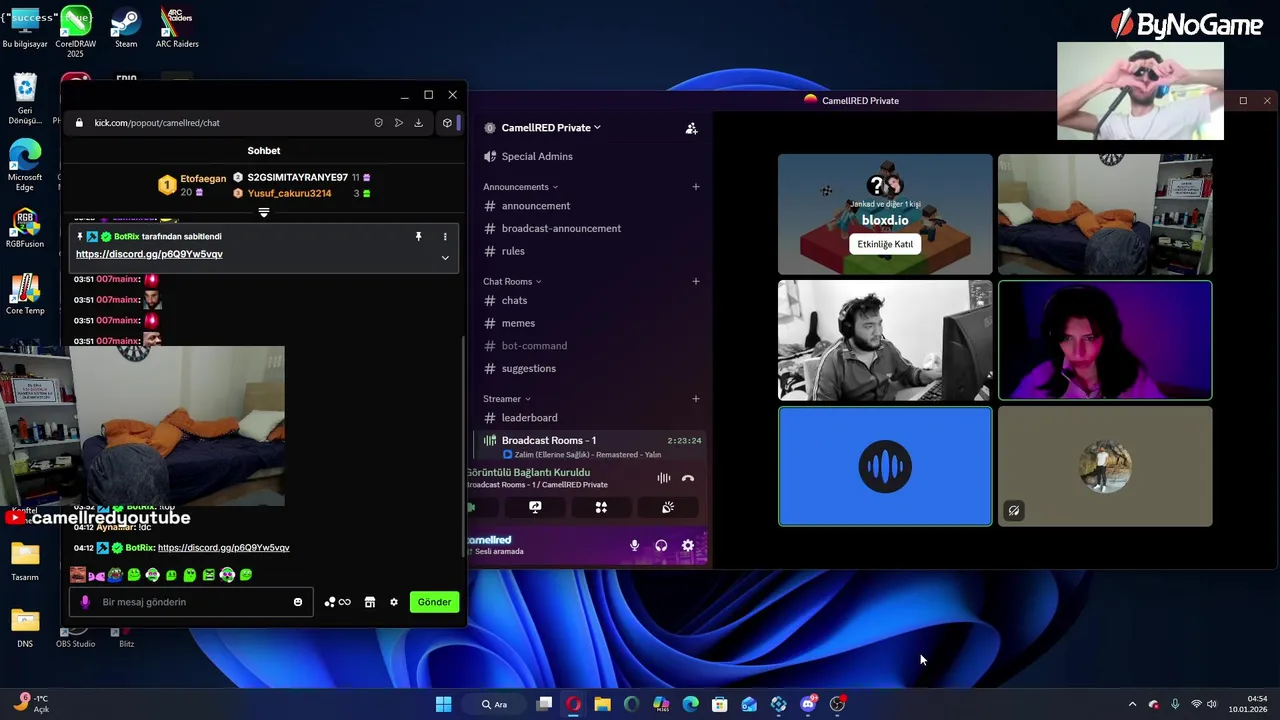Image resolution: width=1280 pixels, height=720 pixels.
Task: Select the bedroom camera video tile
Action: point(1105,214)
